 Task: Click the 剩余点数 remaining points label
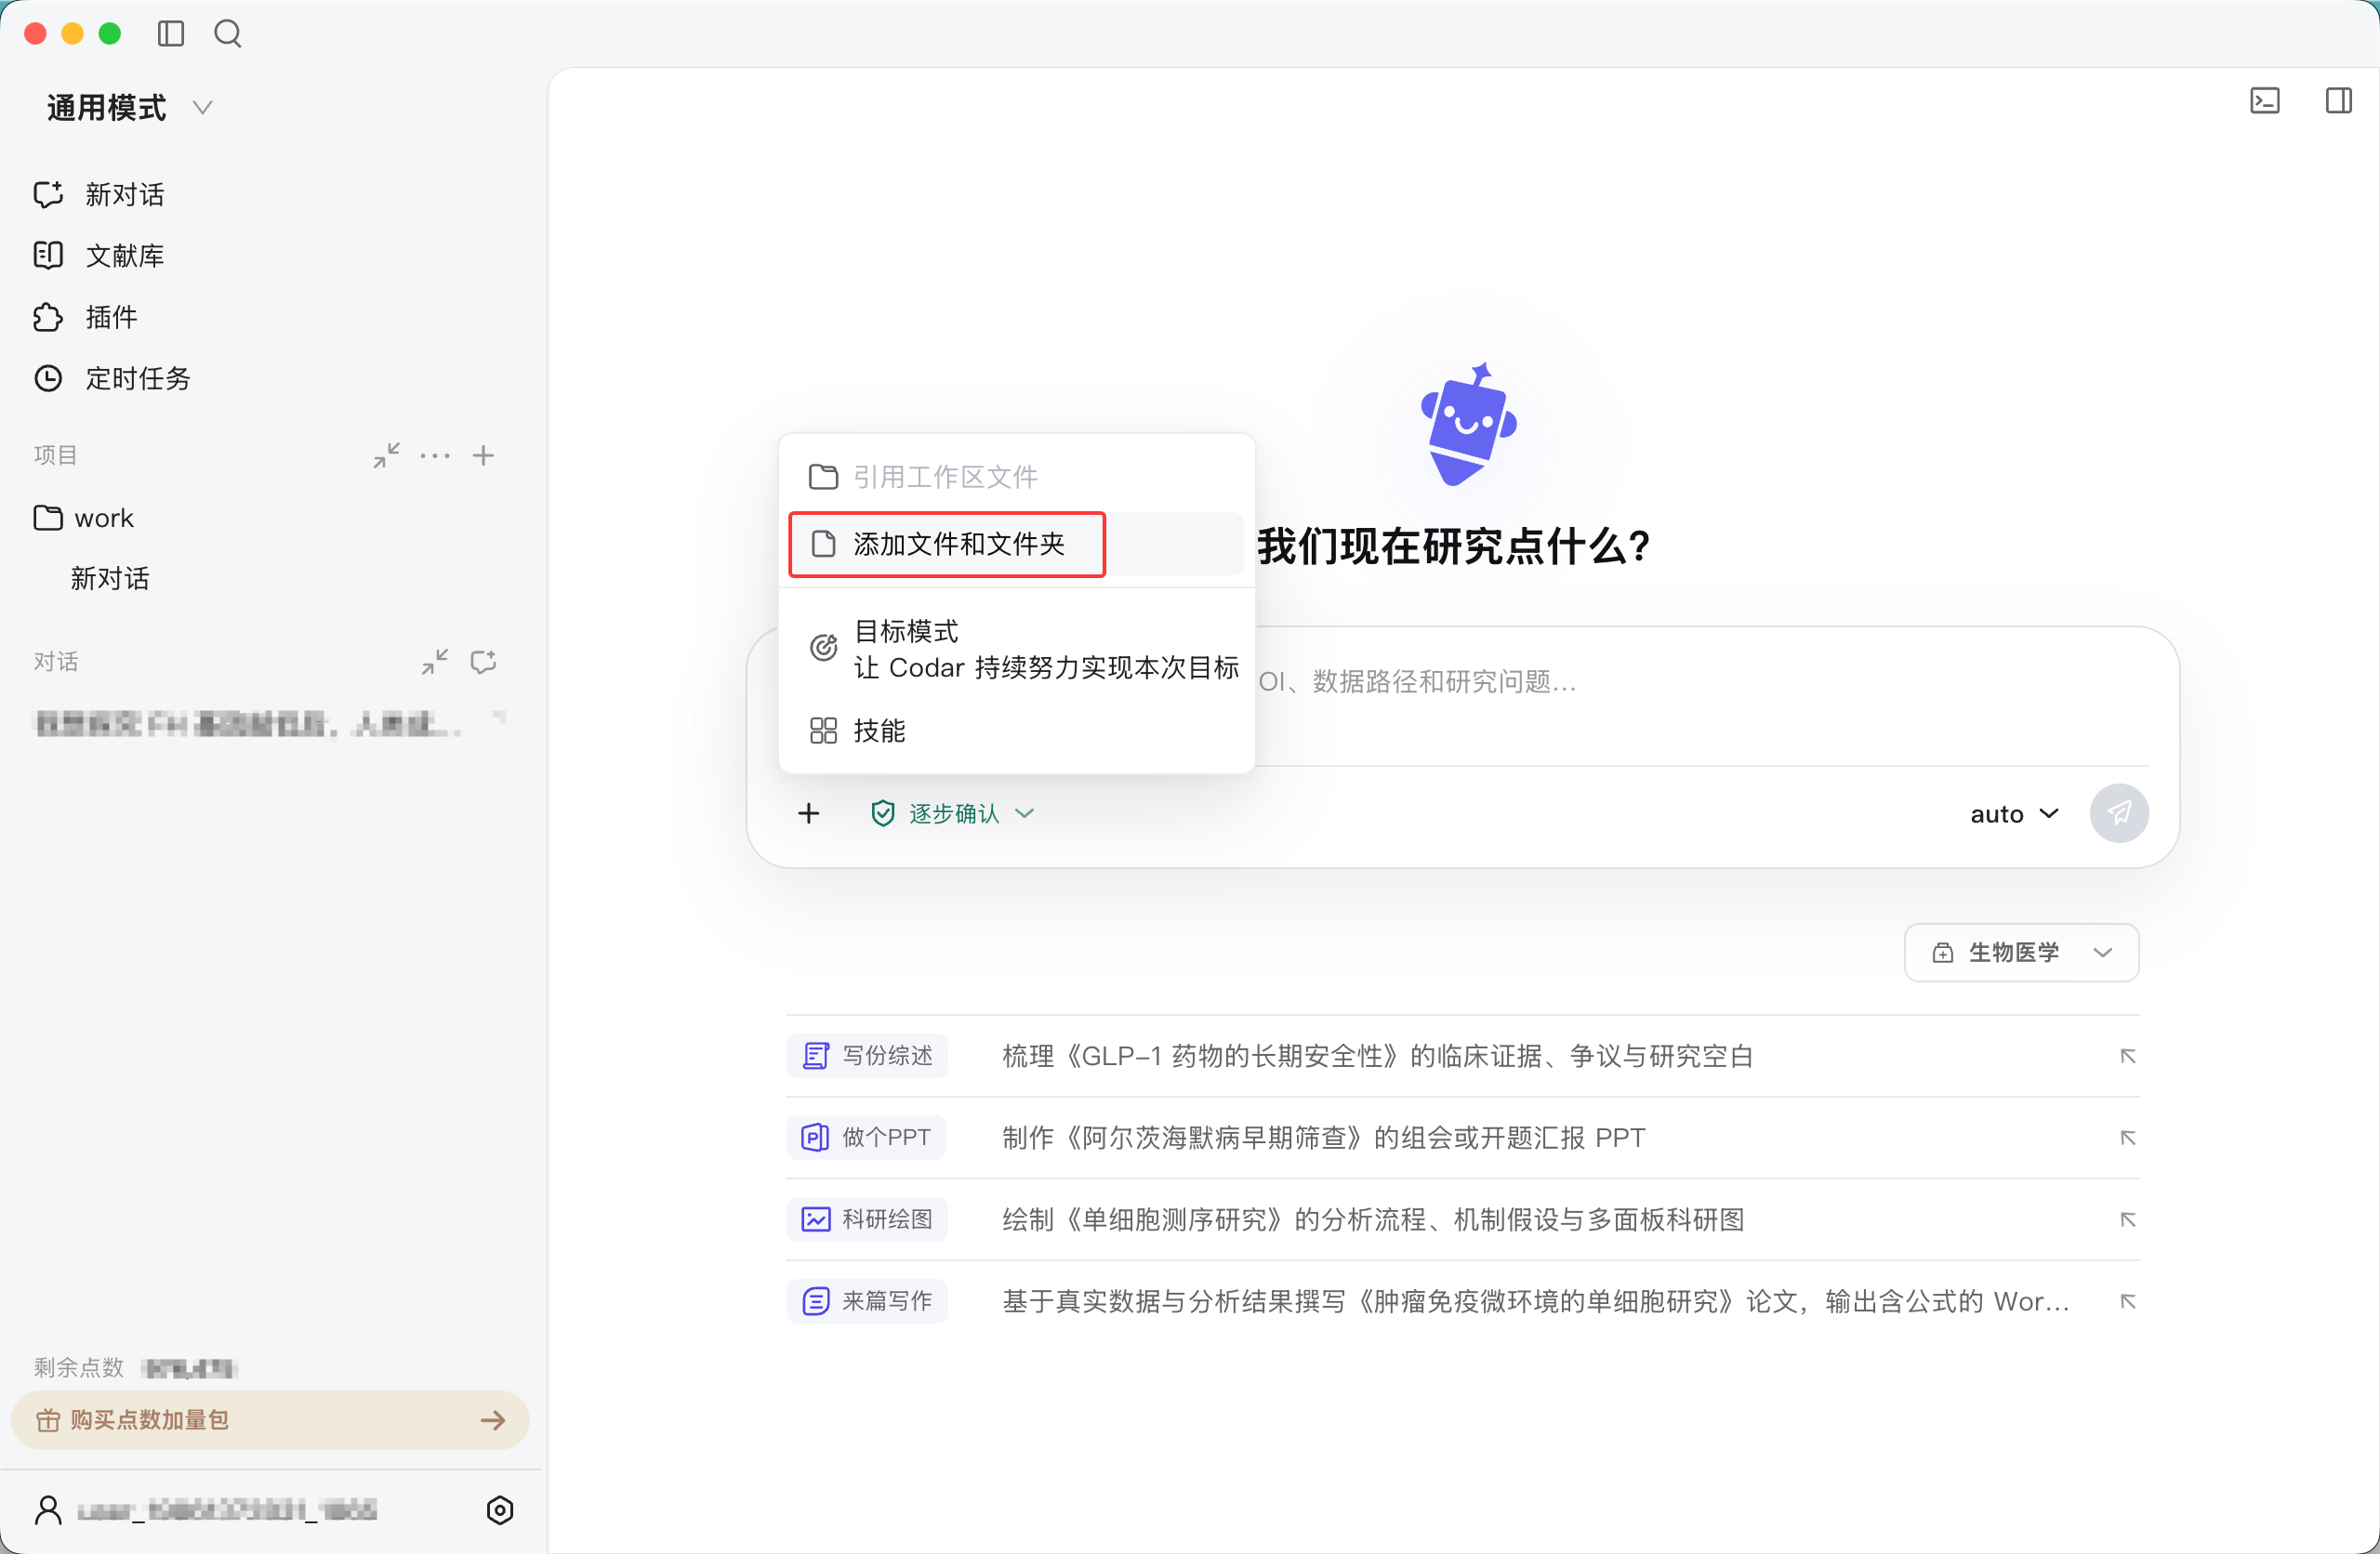[x=78, y=1367]
